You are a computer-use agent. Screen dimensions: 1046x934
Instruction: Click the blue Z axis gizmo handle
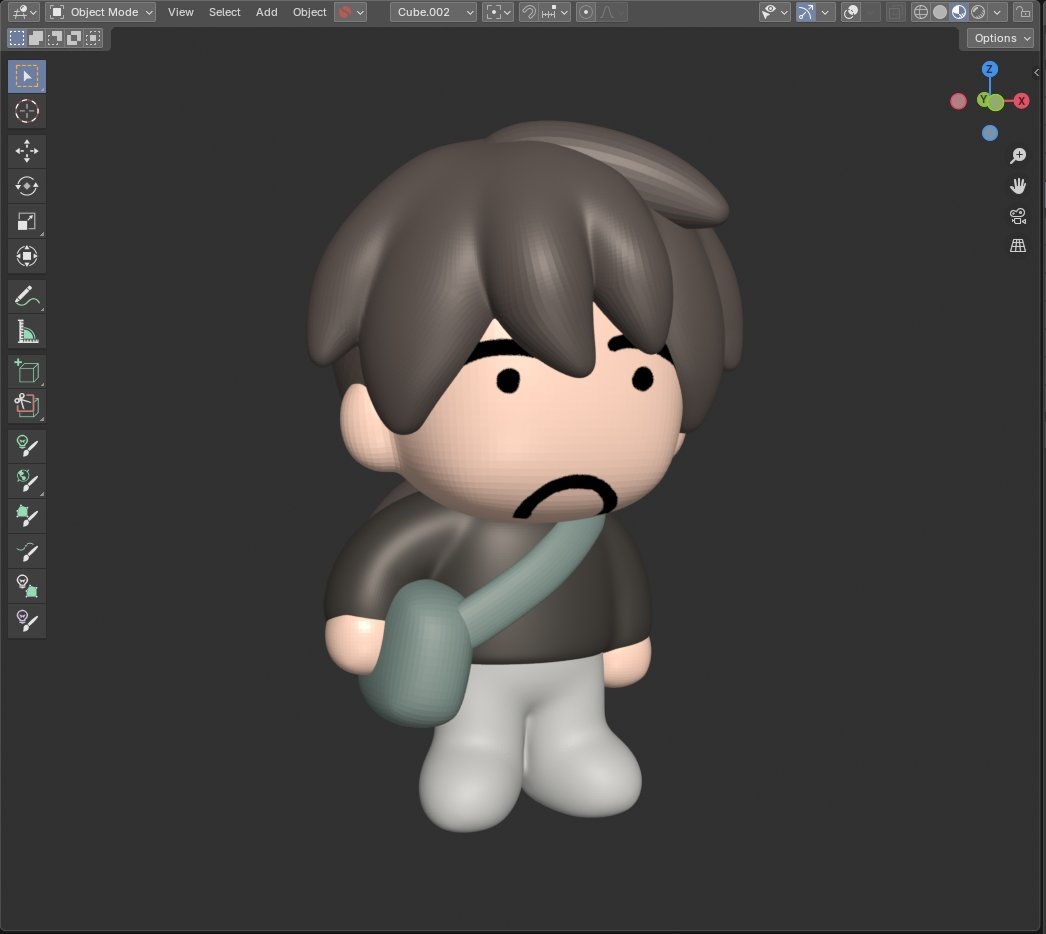989,69
